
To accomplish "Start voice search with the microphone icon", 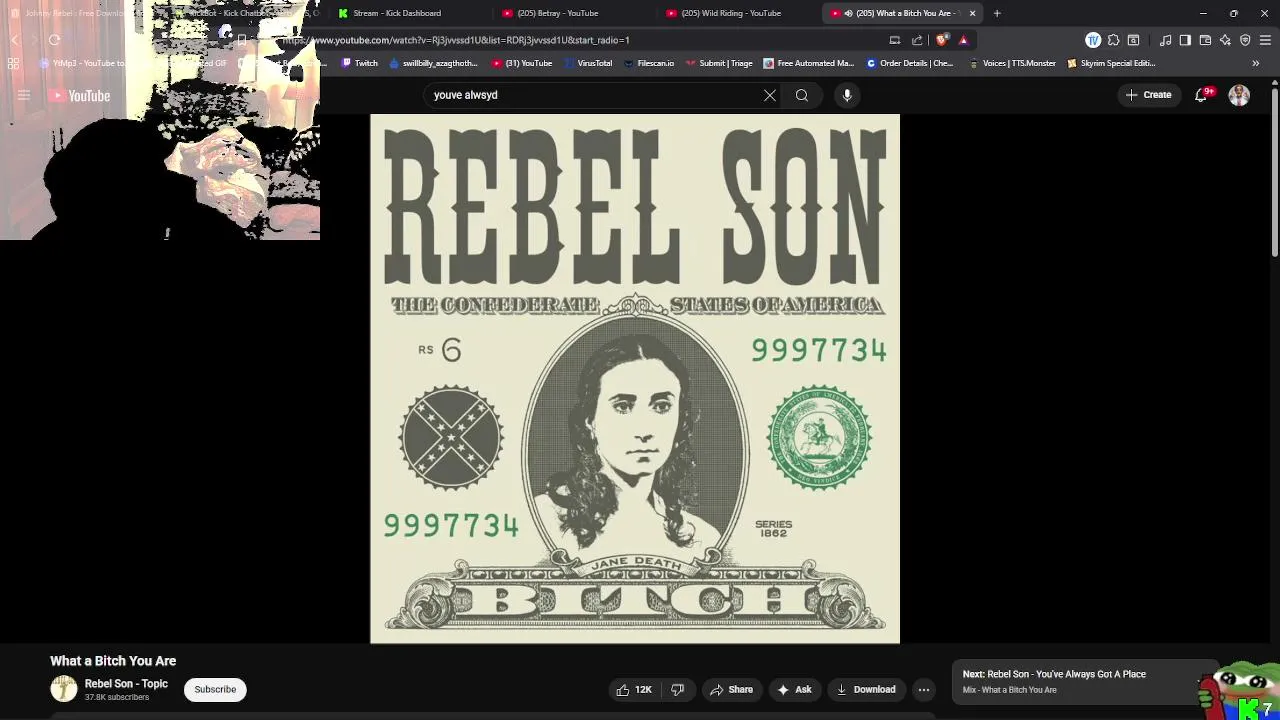I will coord(847,95).
